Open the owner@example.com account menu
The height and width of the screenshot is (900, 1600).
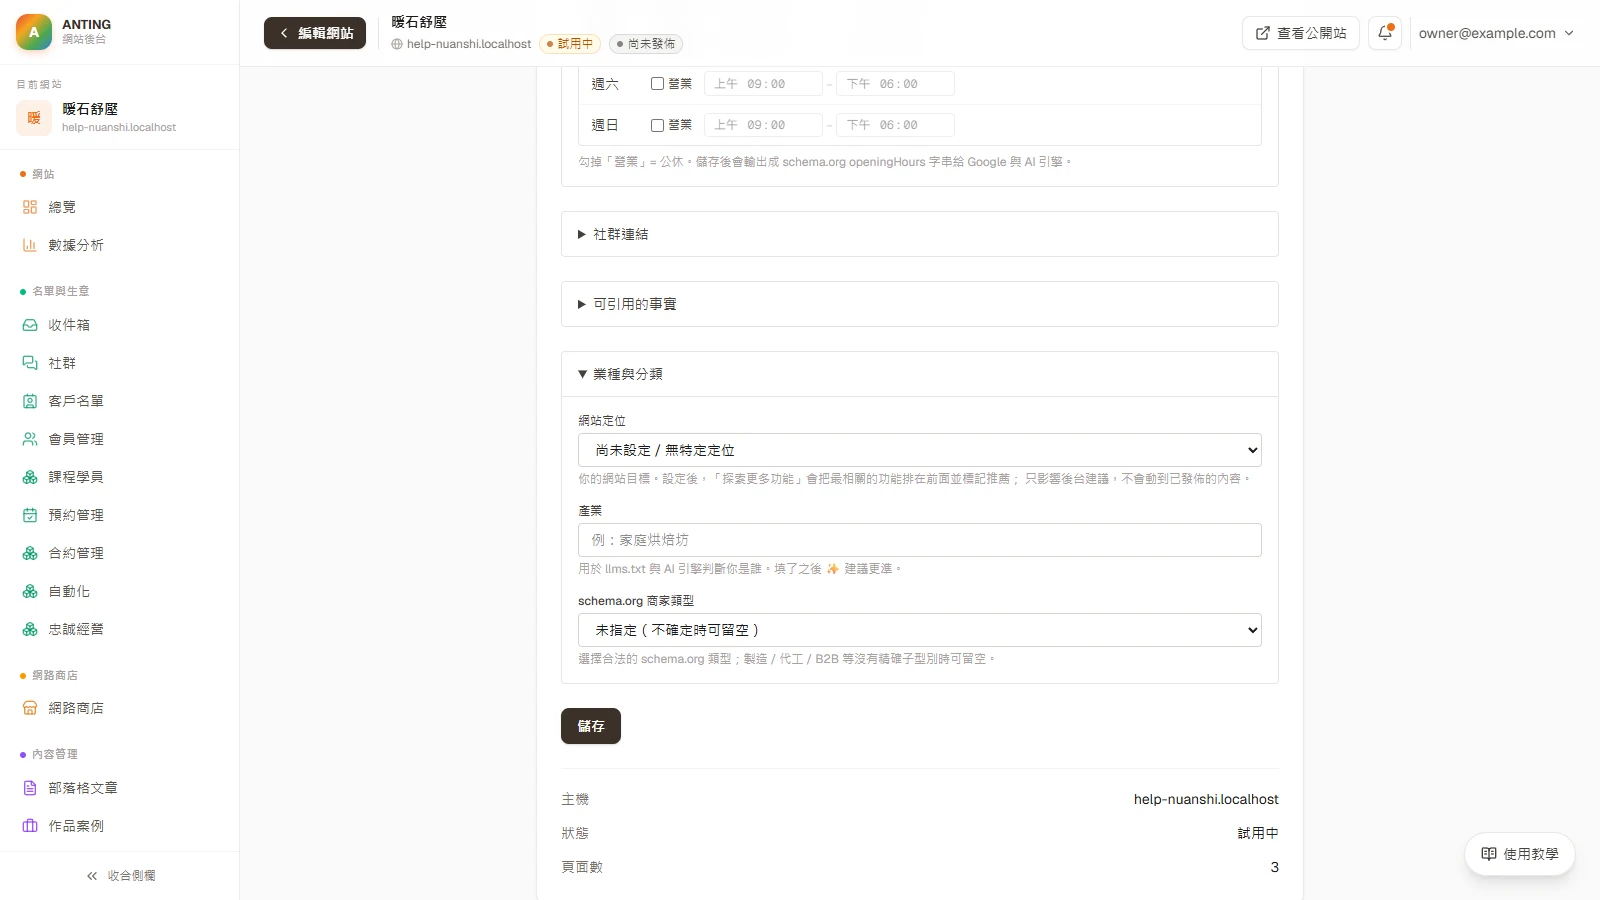click(x=1496, y=33)
